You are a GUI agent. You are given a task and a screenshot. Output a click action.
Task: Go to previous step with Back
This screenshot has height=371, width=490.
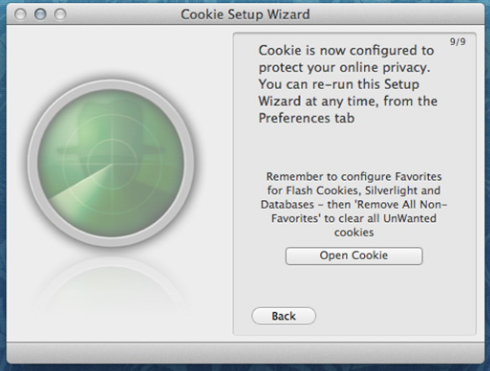pos(283,316)
